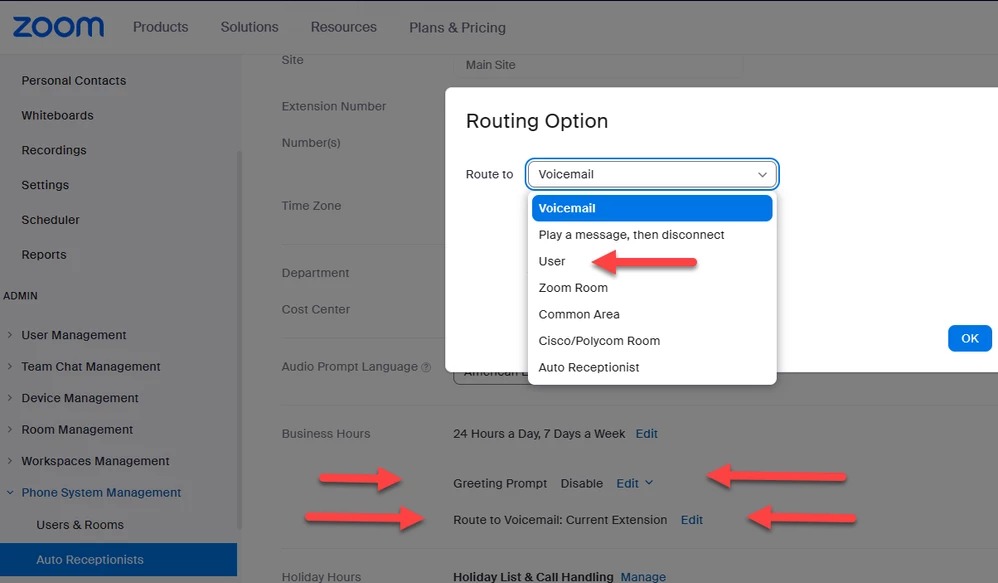
Task: Edit the Business Hours setting
Action: pos(647,433)
